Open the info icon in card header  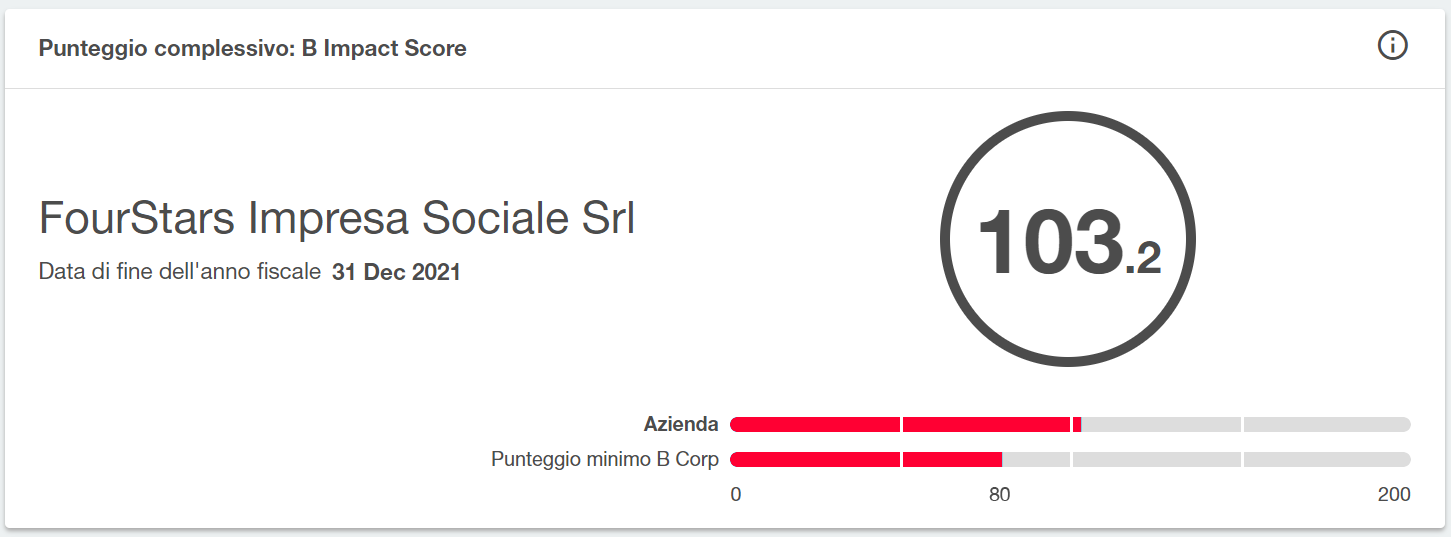pos(1393,46)
